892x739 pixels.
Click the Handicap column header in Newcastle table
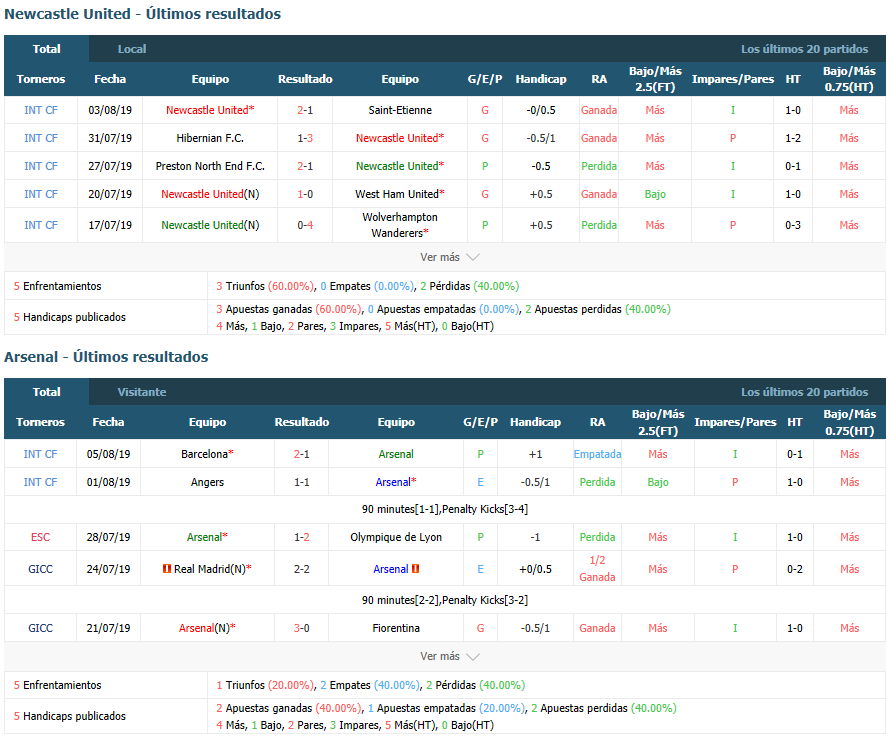(x=541, y=79)
